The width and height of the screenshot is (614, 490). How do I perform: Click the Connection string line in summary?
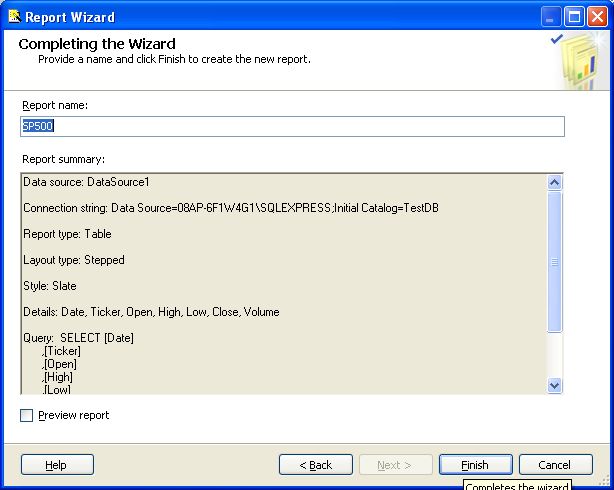[230, 208]
